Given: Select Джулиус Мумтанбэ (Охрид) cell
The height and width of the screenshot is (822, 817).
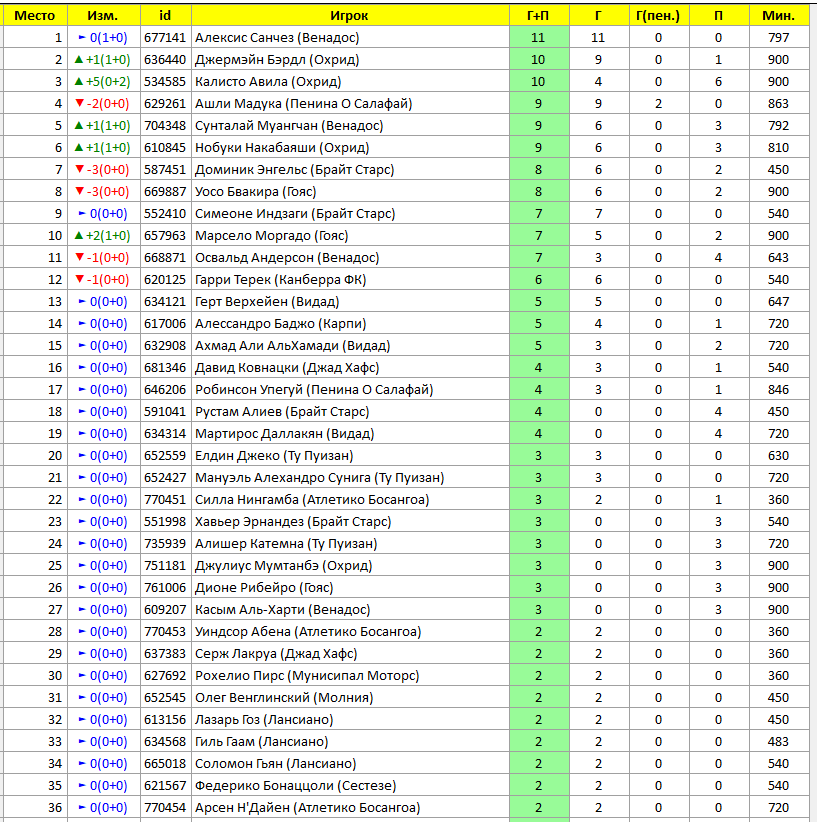Looking at the screenshot, I should (x=350, y=566).
